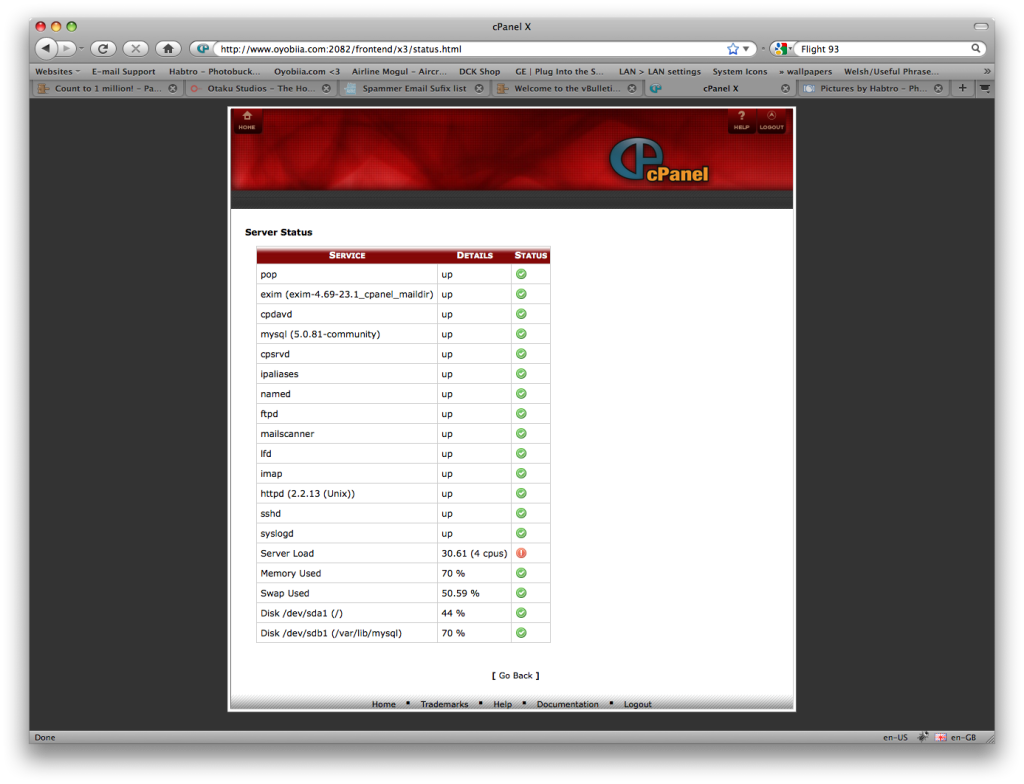Open the URL bar dropdown arrow
The image size is (1024, 784).
point(746,49)
